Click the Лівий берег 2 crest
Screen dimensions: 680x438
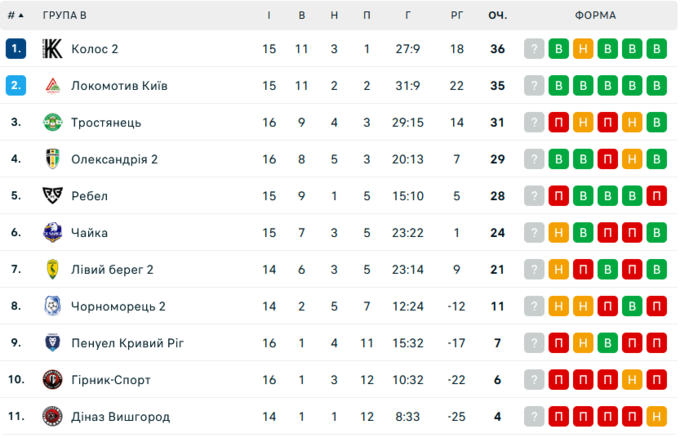click(x=53, y=269)
